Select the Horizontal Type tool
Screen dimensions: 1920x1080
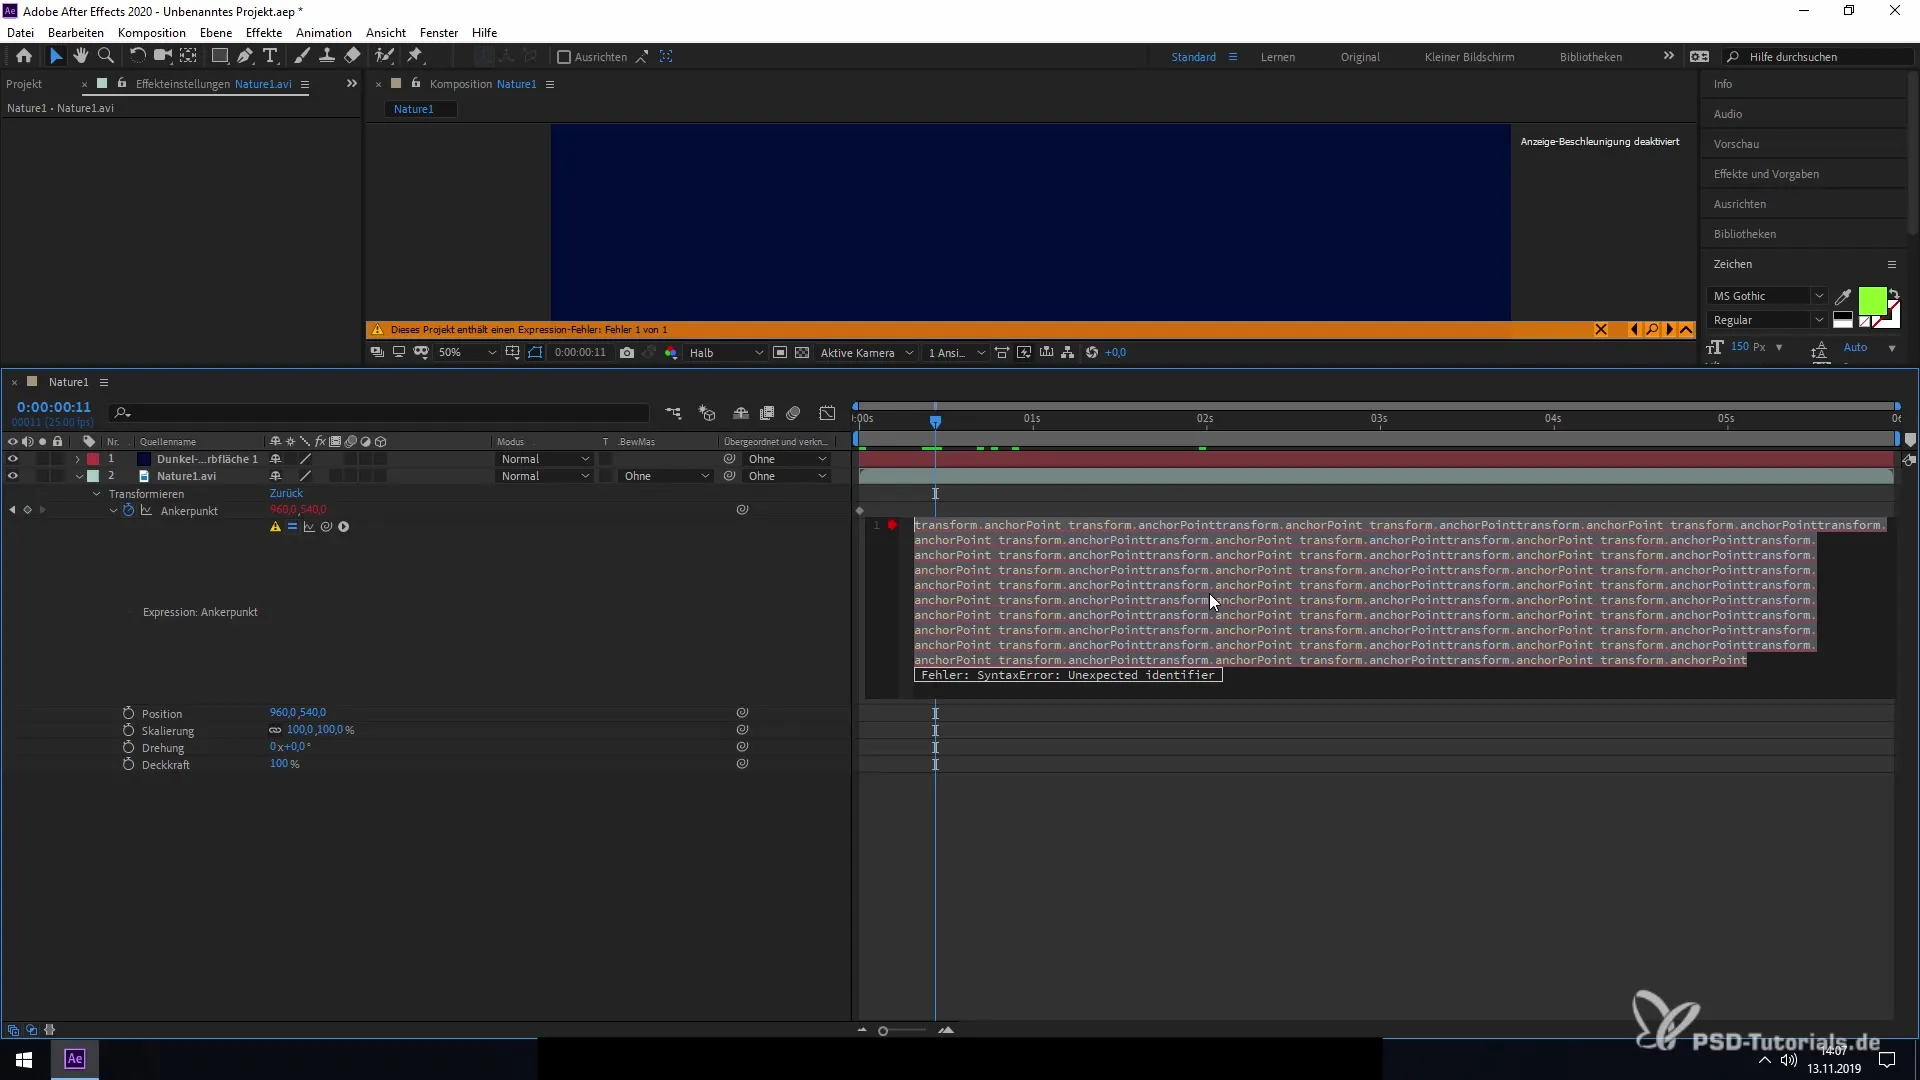coord(270,57)
